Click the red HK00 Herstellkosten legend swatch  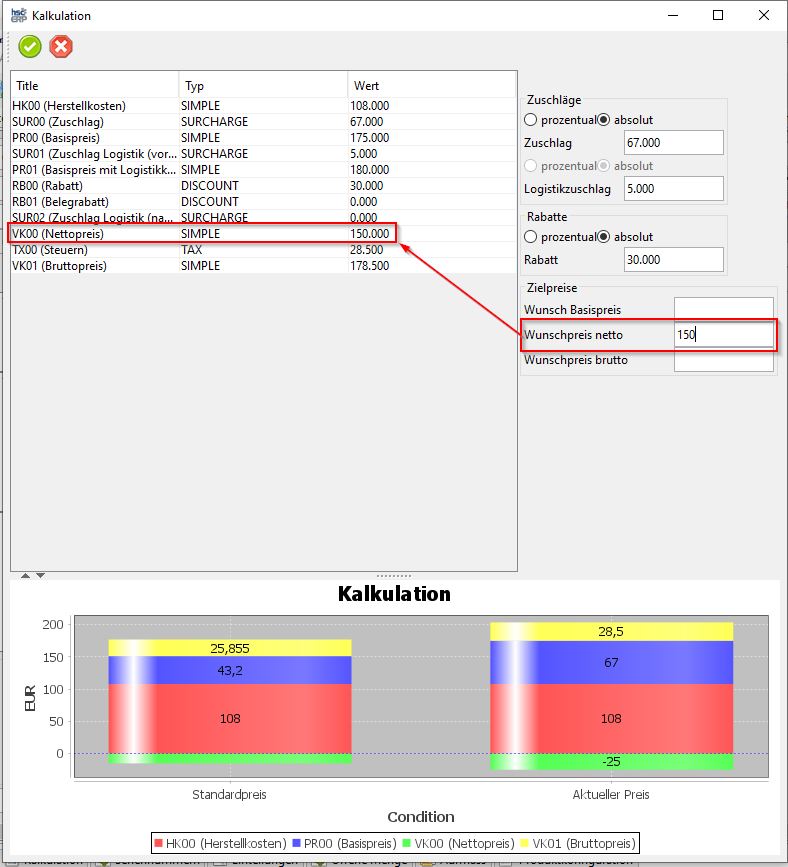pos(158,843)
